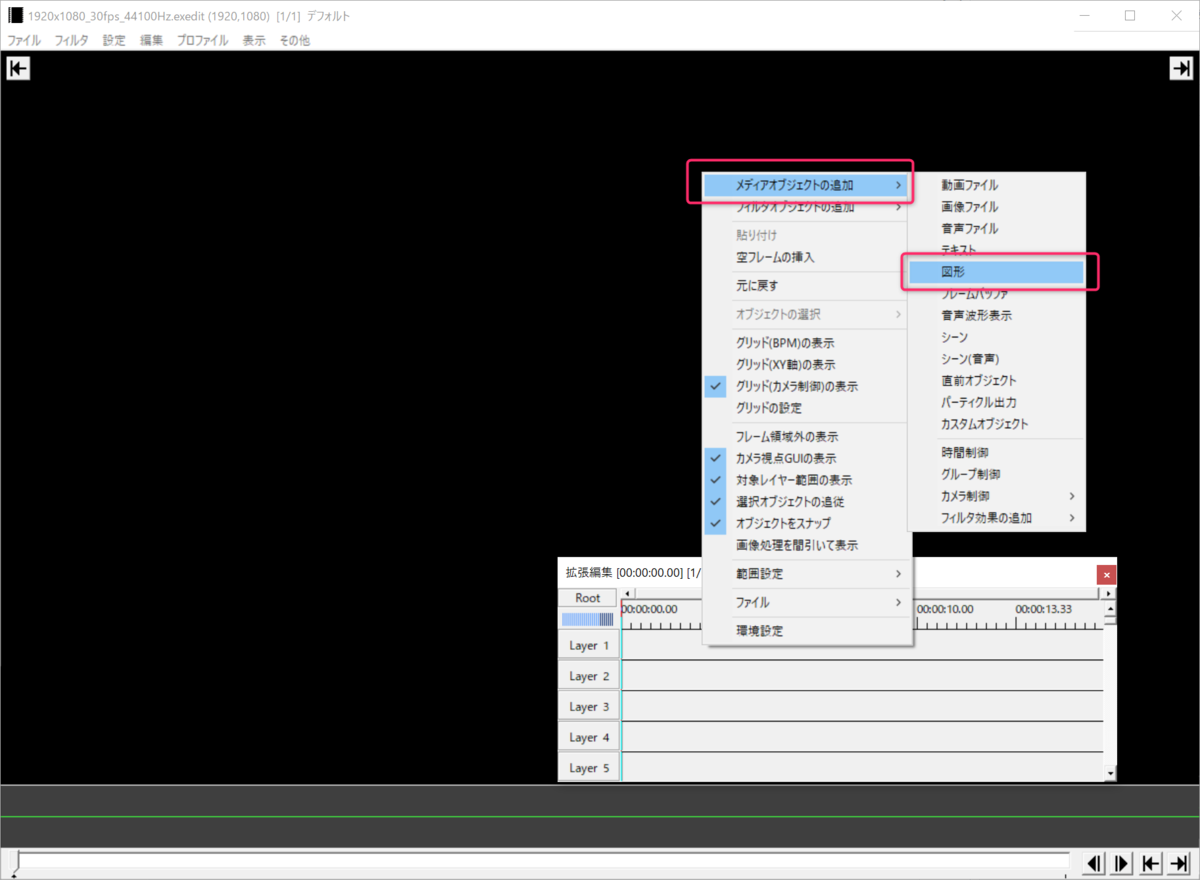
Task: Go to timeline start via bottom-right skip icon
Action: tap(1149, 862)
